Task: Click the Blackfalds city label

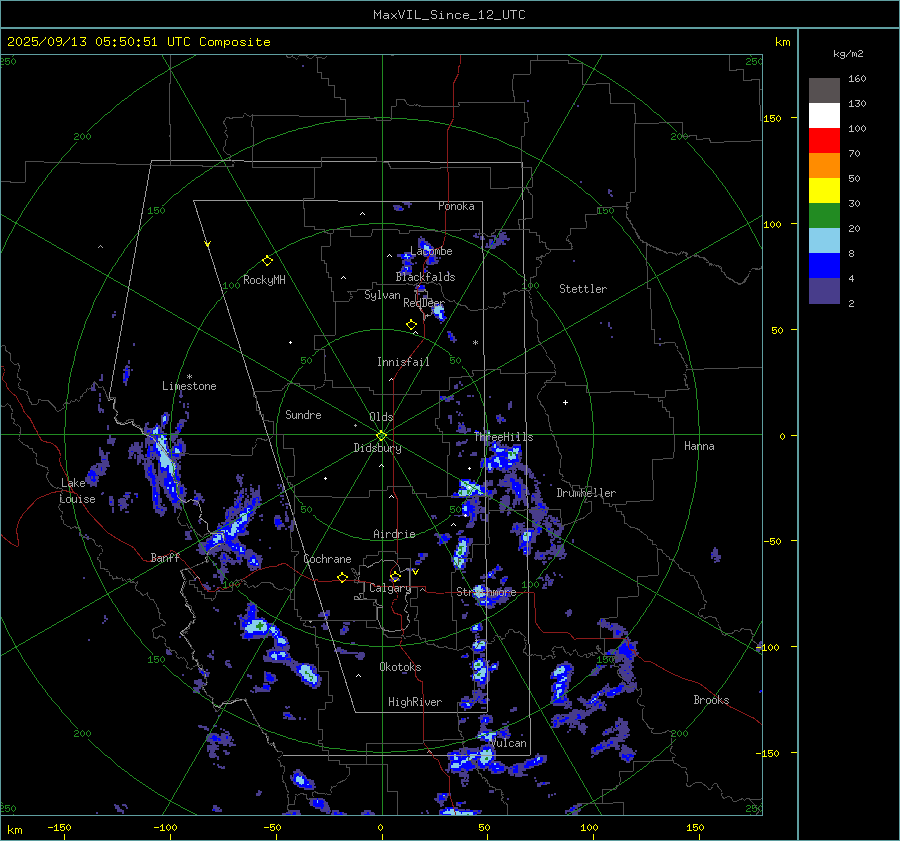Action: 425,277
